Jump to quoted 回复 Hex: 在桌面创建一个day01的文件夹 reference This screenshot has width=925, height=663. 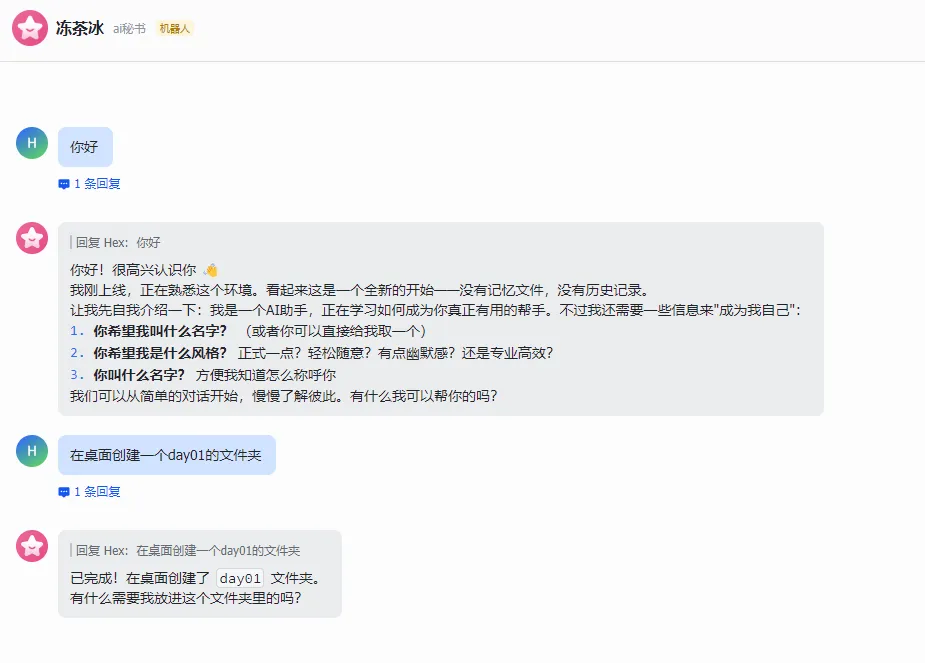pyautogui.click(x=188, y=550)
